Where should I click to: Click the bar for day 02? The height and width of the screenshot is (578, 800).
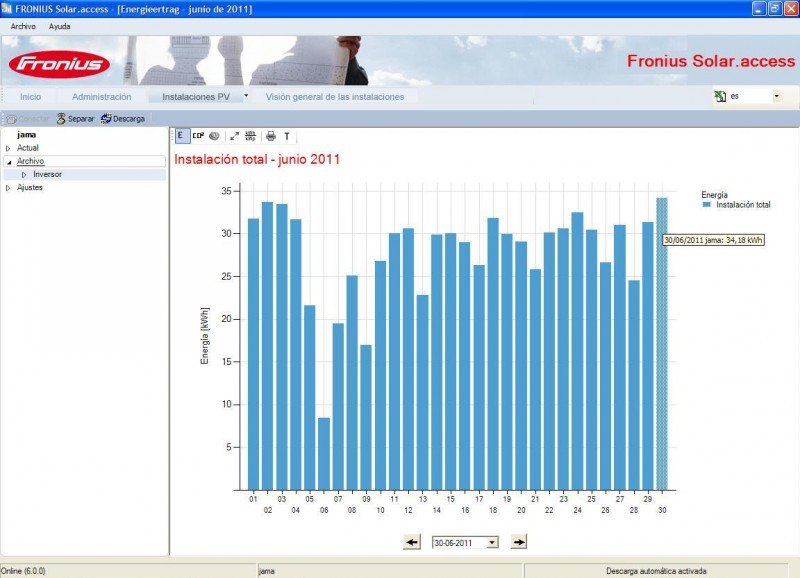tap(267, 346)
